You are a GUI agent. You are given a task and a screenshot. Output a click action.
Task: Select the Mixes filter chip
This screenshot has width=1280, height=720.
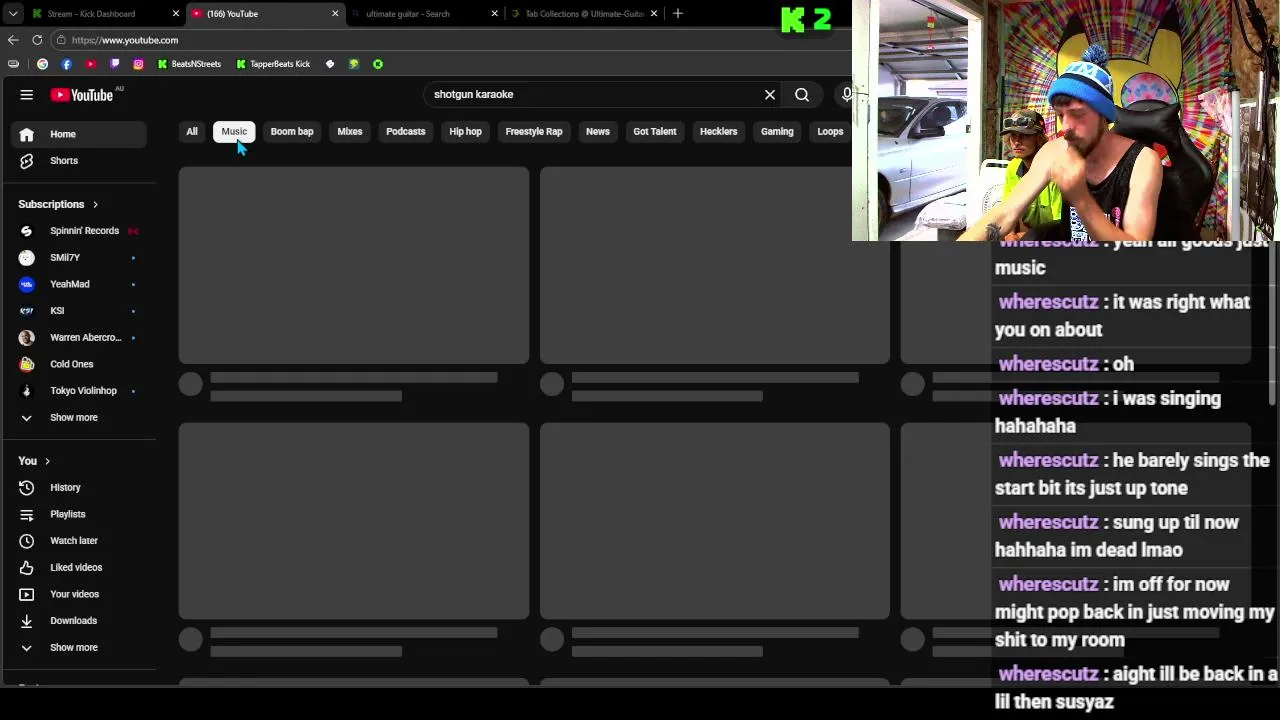point(350,132)
